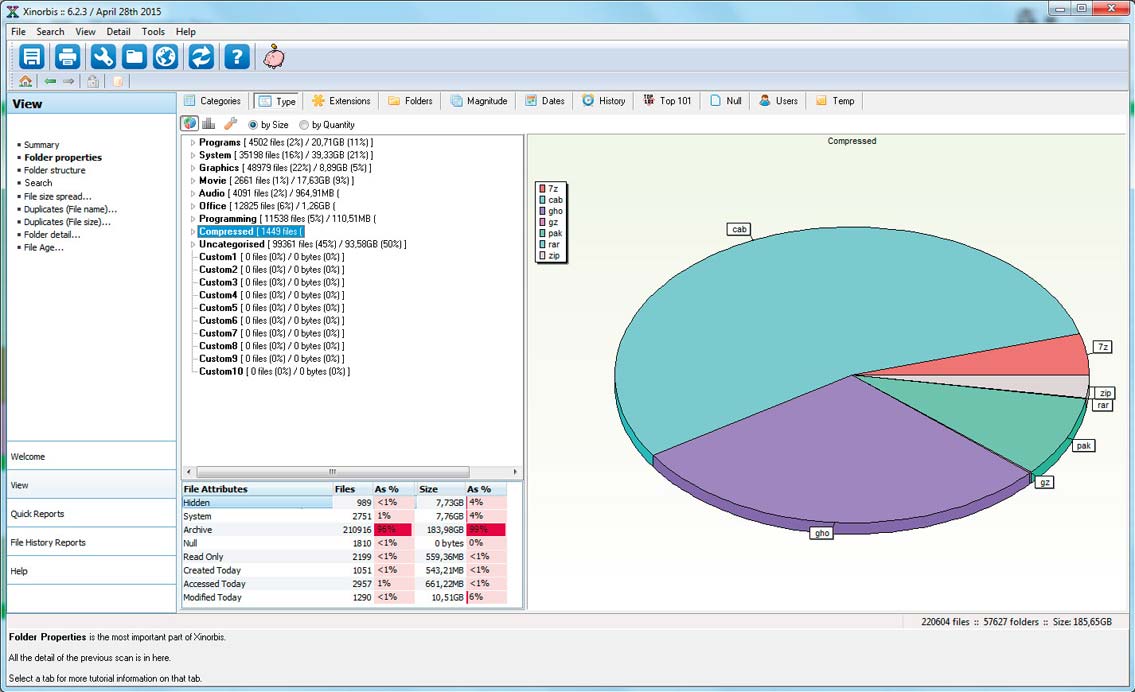Expand the Movie tree node arrow
Screen dimensions: 1135x692
pyautogui.click(x=193, y=181)
